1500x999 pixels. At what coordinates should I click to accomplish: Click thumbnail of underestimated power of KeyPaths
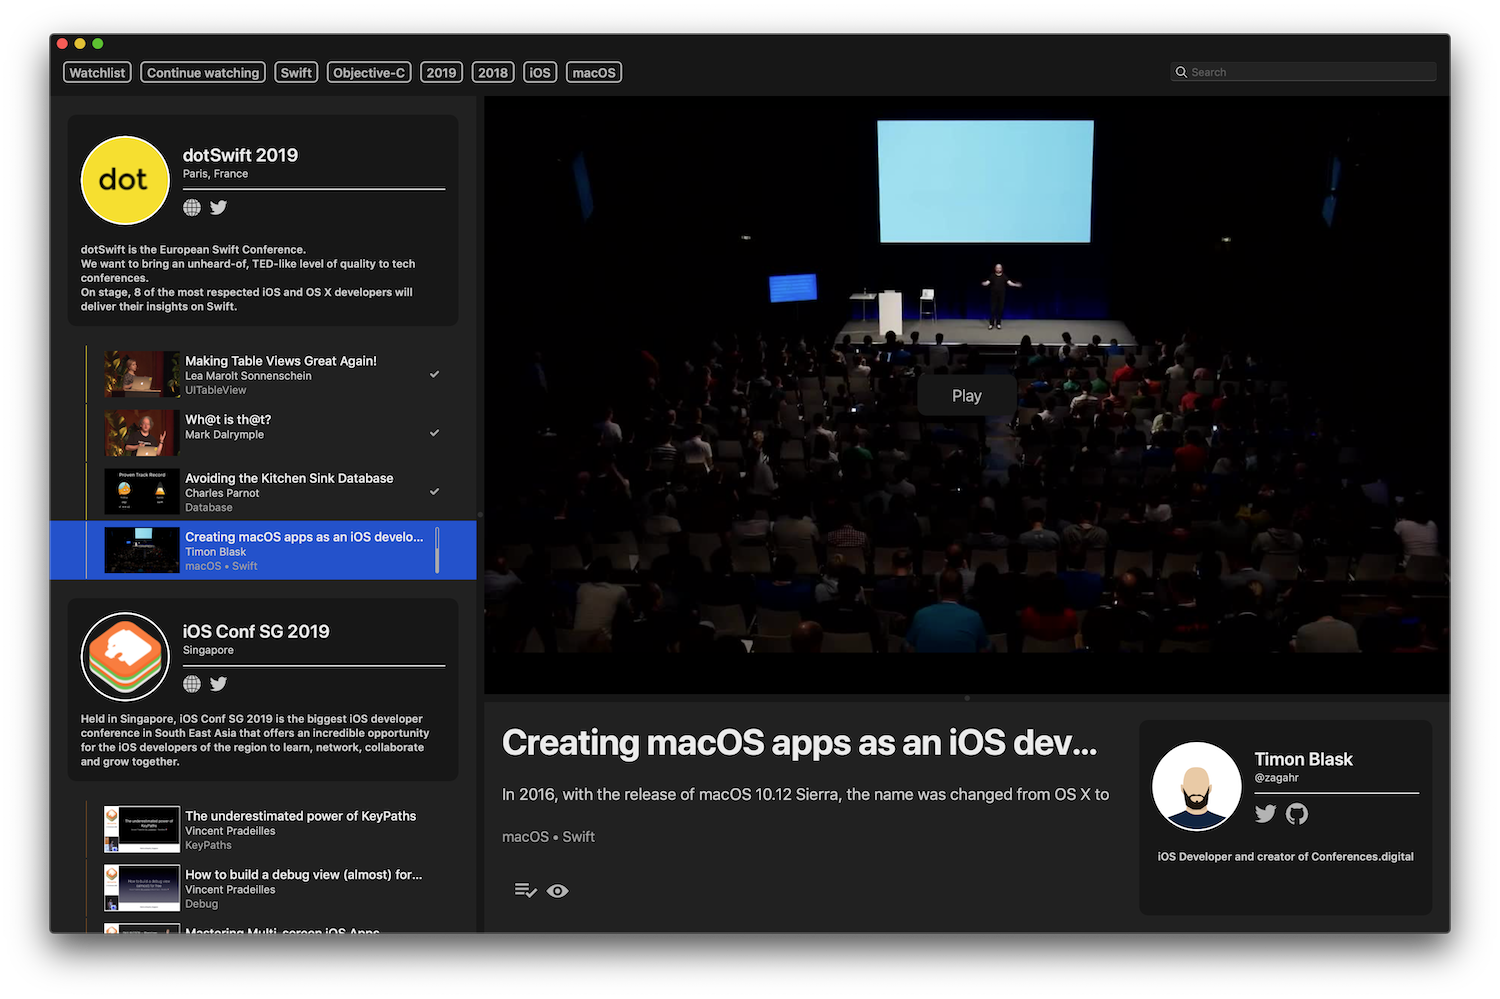click(142, 829)
